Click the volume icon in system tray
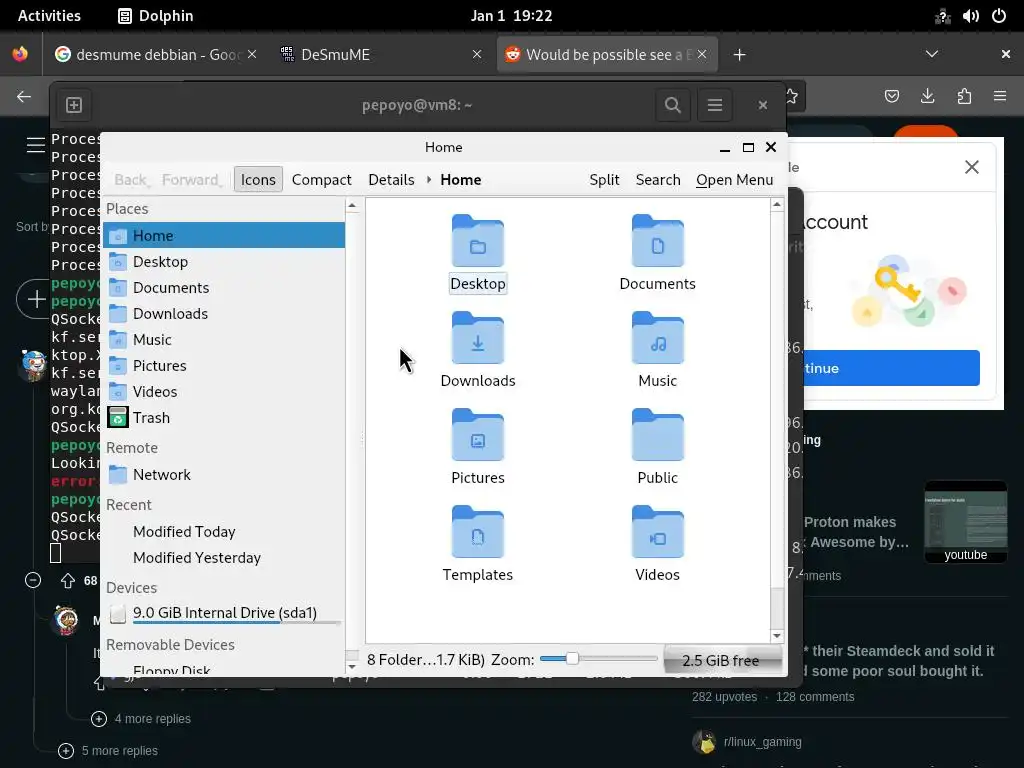Screen dimensions: 1024x768 (970, 16)
